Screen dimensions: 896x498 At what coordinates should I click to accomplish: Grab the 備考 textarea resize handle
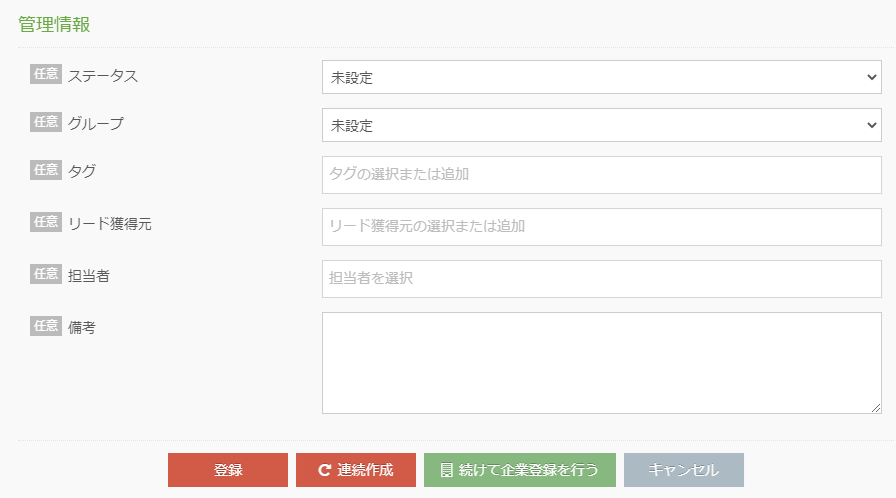[x=876, y=408]
